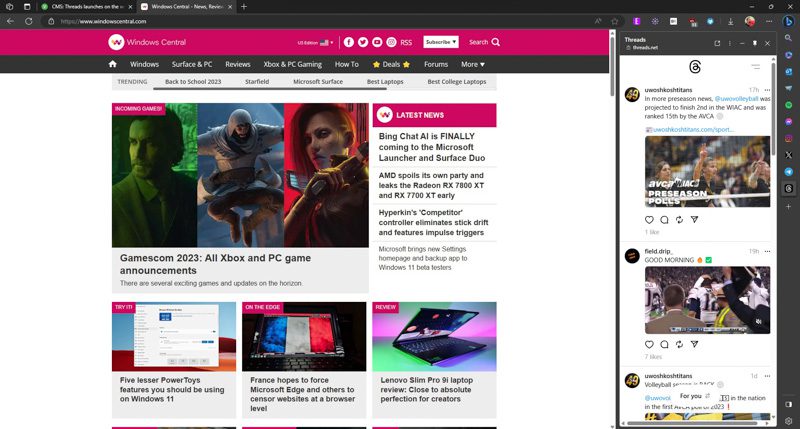Open more options on 1d uwoshkoshtitans post
800x429 pixels.
[767, 376]
